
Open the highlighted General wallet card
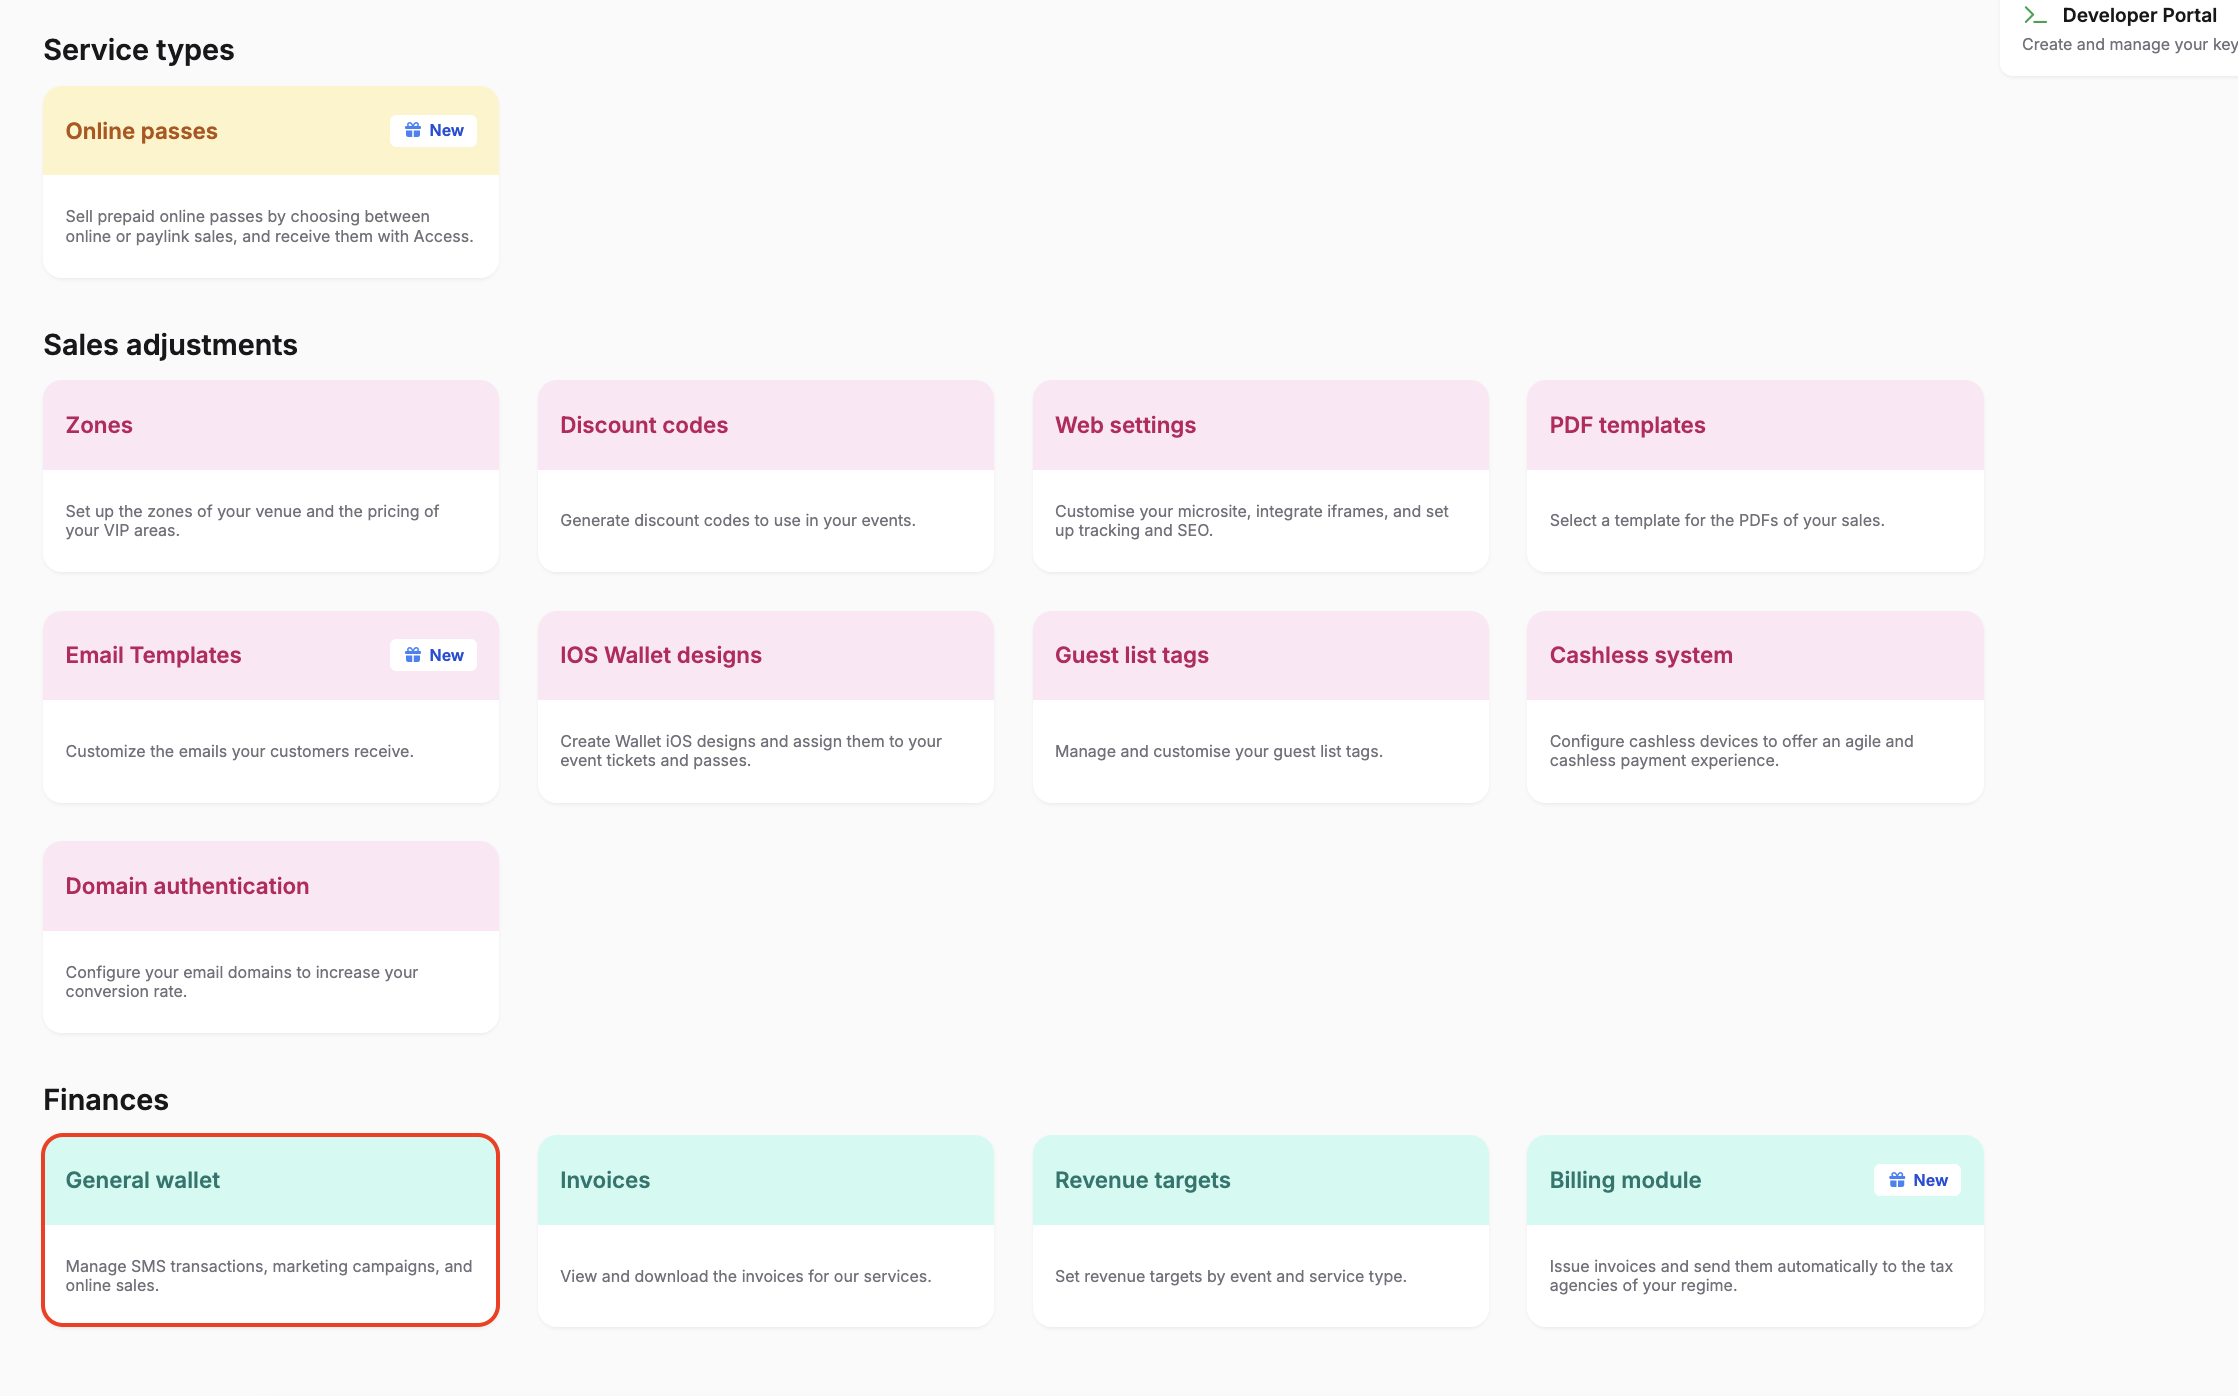click(271, 1230)
